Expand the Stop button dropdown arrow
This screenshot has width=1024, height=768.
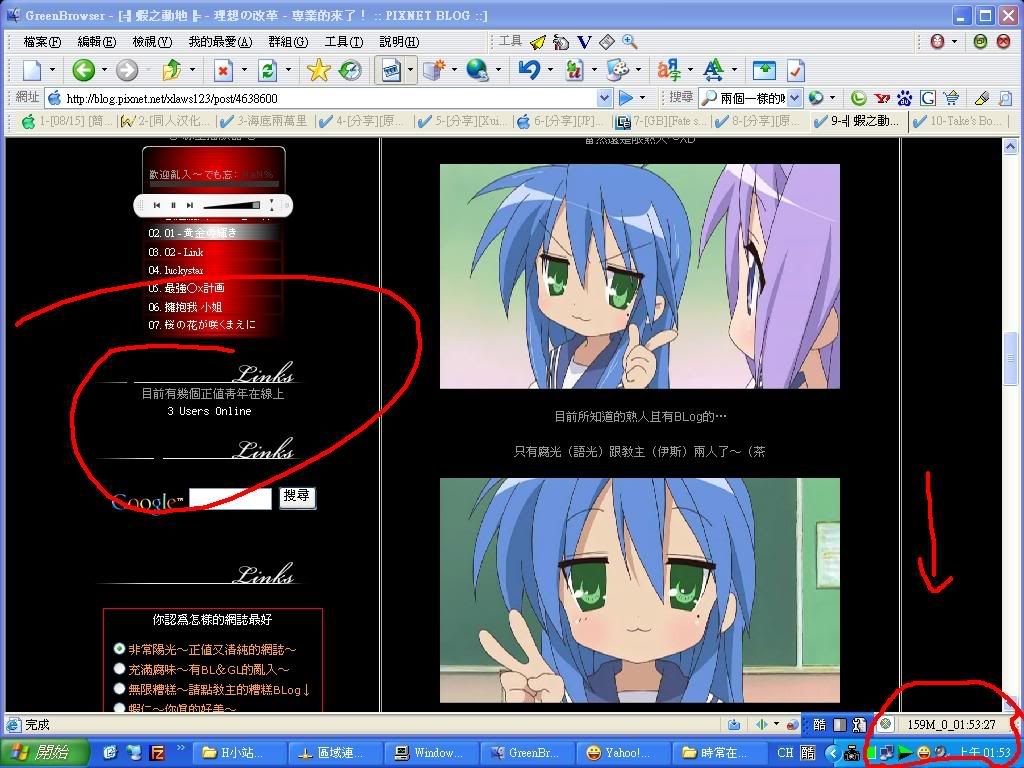coord(244,70)
